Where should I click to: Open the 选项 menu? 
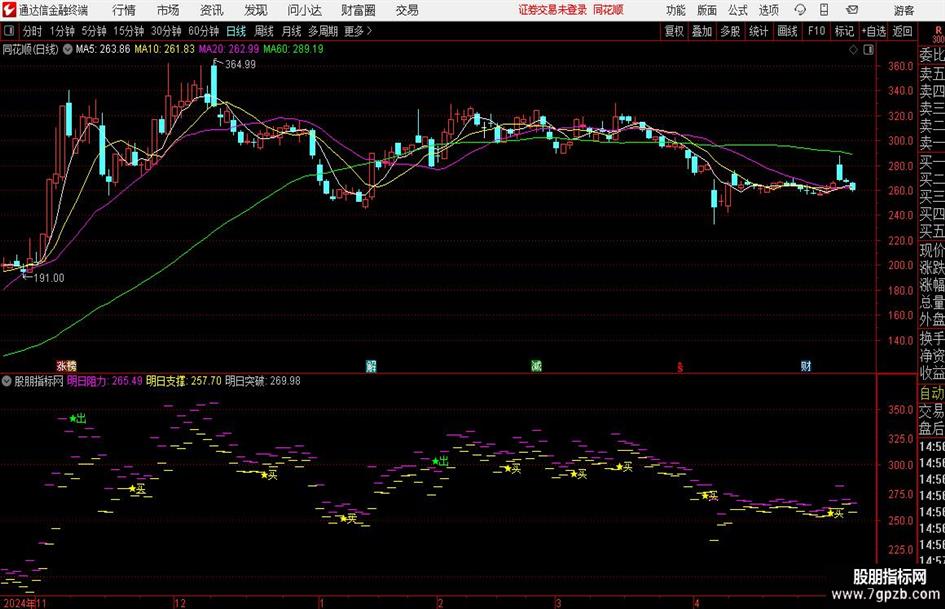coord(768,10)
